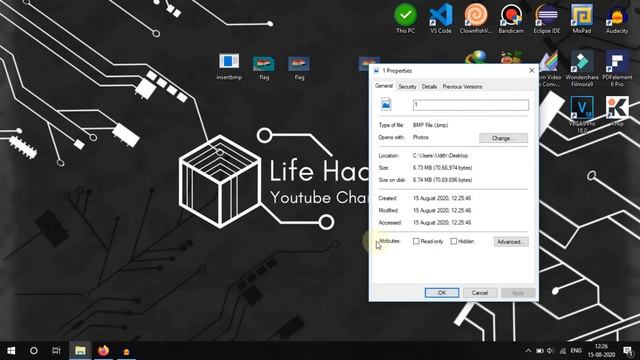Select the Wondershare Filmora9 desktop shortcut

582,68
